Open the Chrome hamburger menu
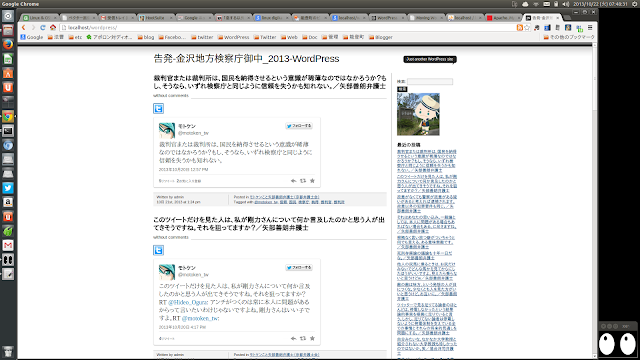Screen dimensions: 640x360 590,27
